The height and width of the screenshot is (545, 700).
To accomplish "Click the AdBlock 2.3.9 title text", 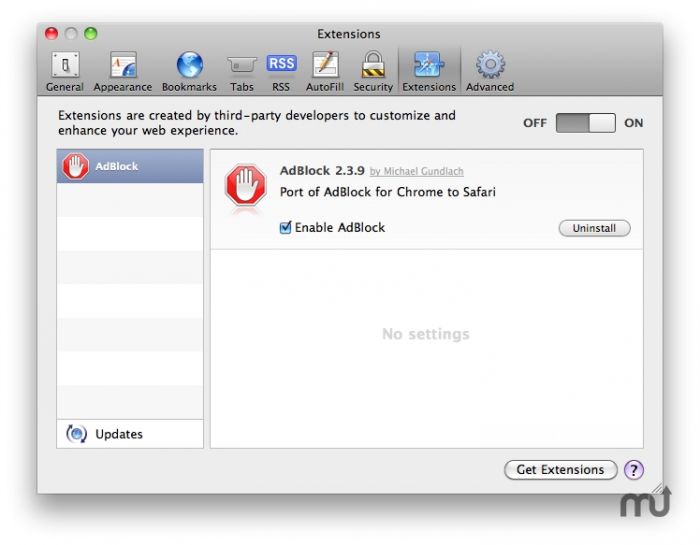I will 322,171.
